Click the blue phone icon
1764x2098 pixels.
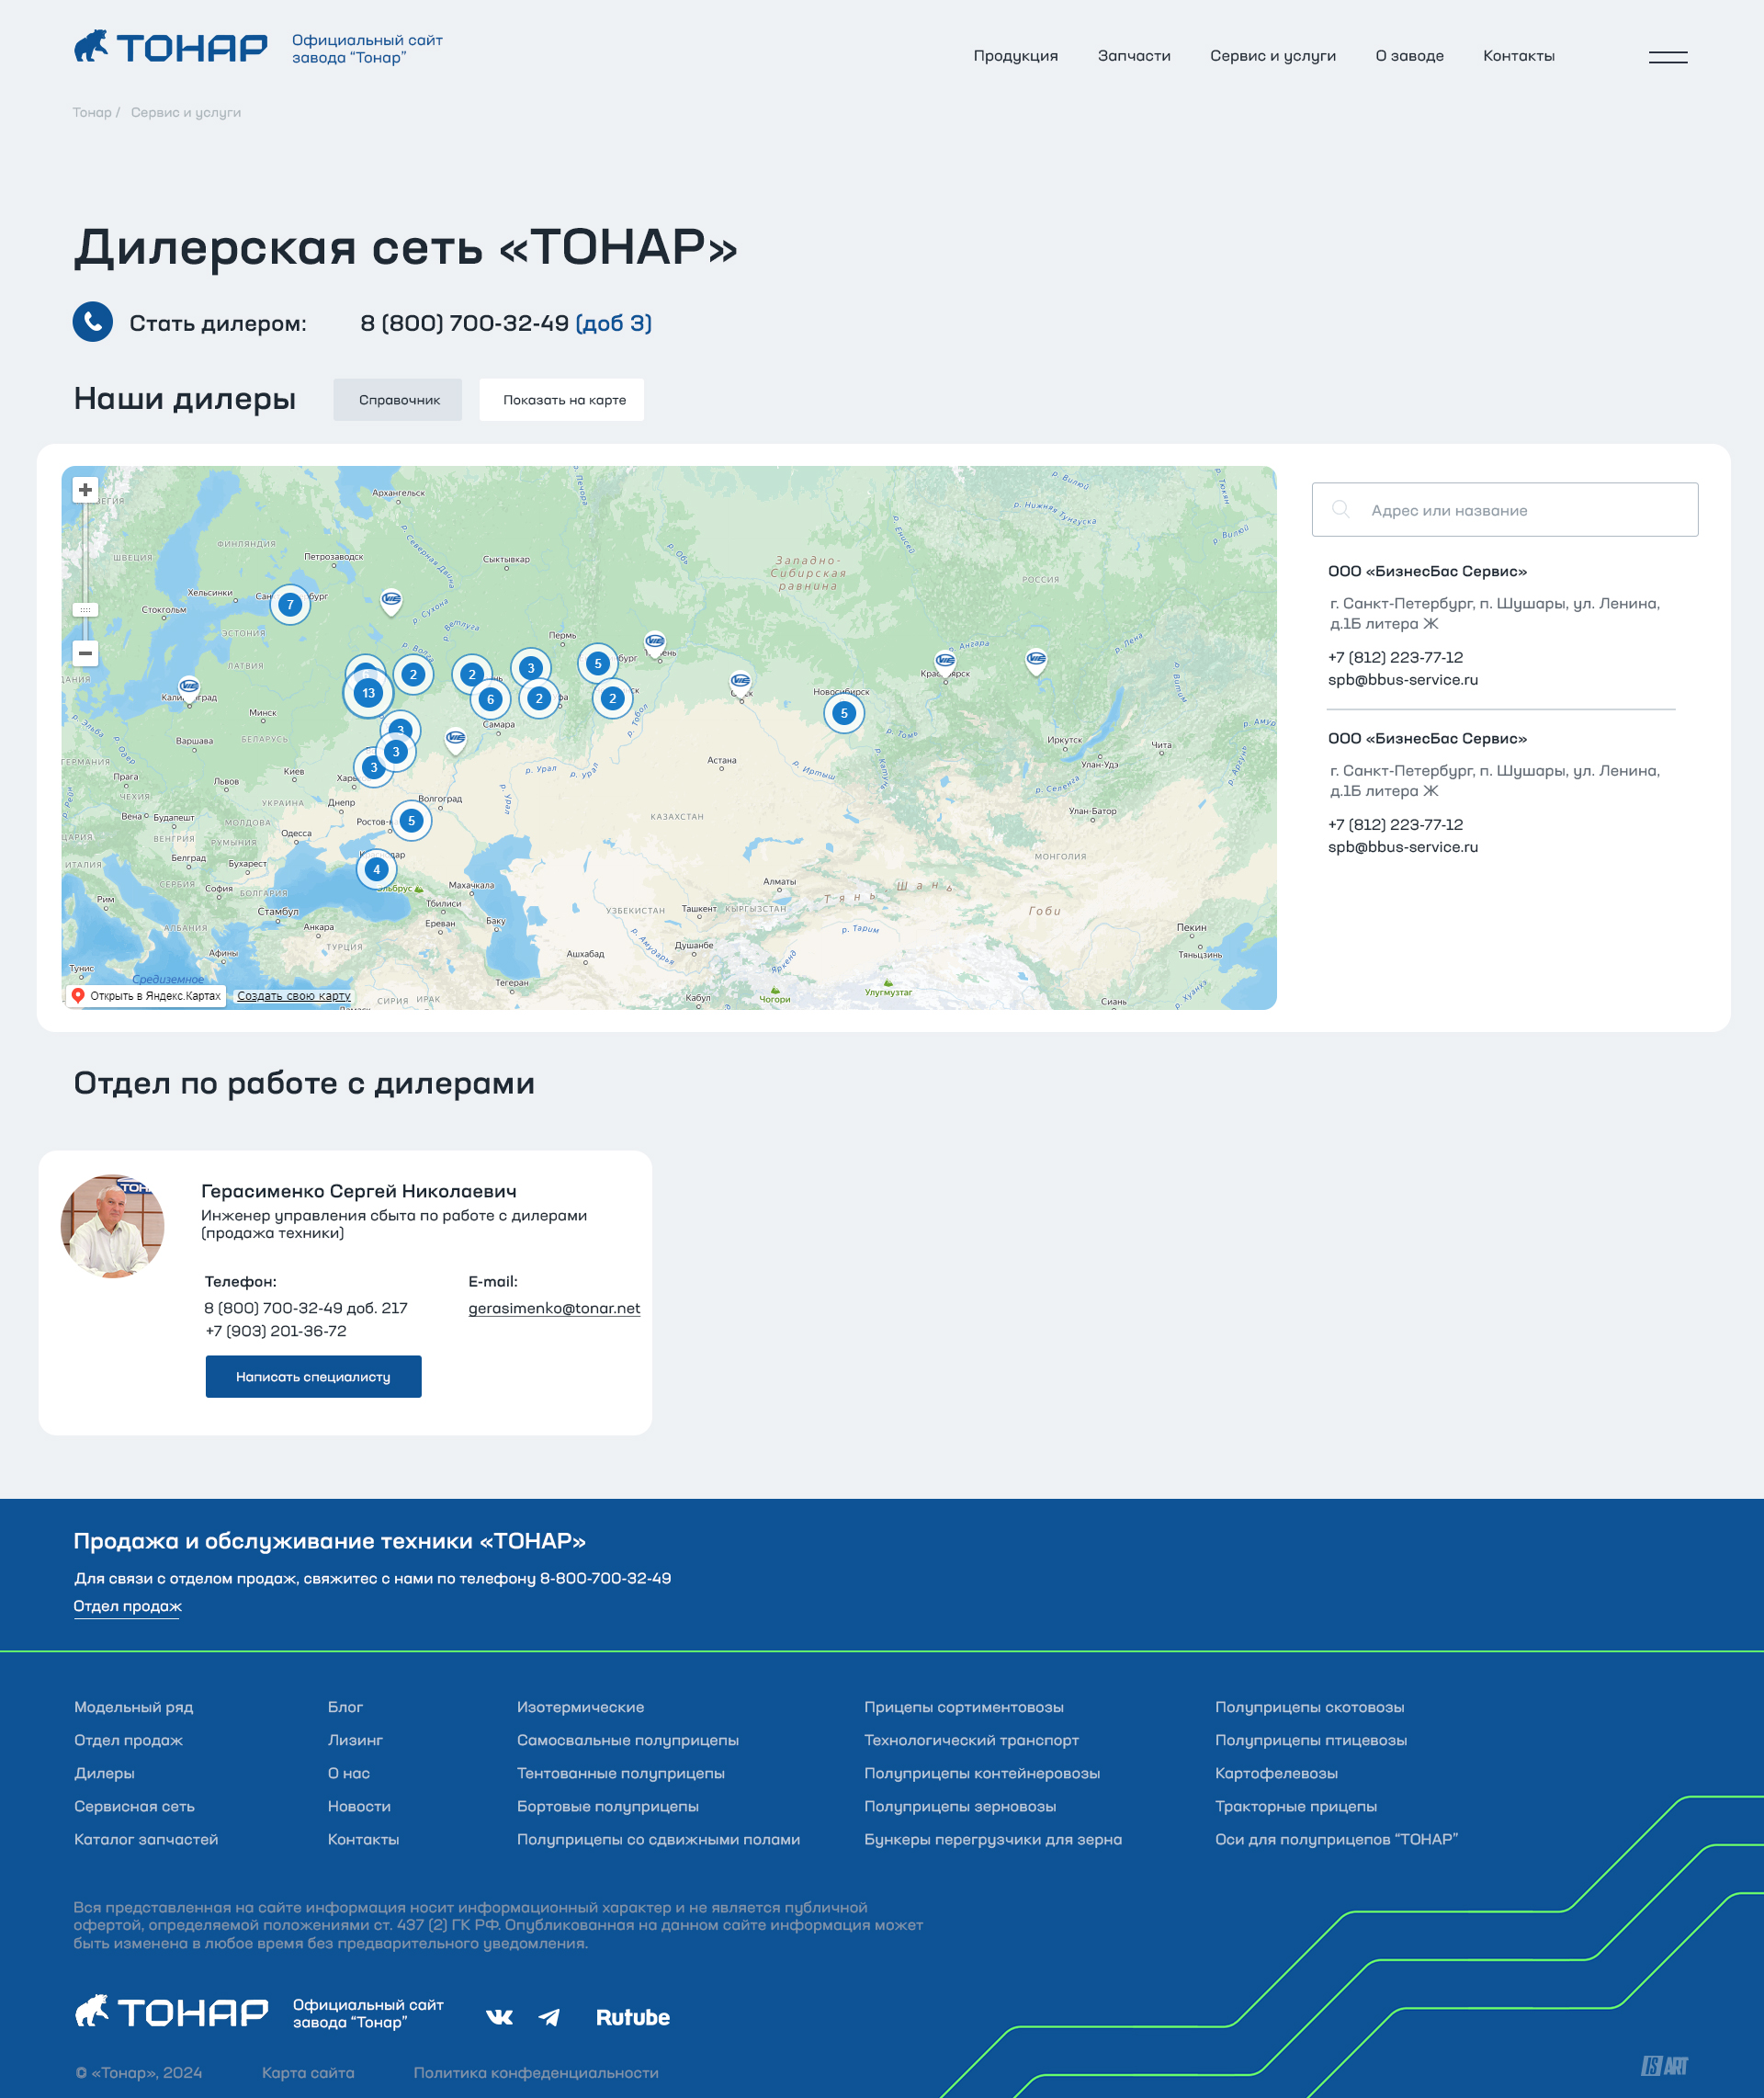(x=93, y=322)
